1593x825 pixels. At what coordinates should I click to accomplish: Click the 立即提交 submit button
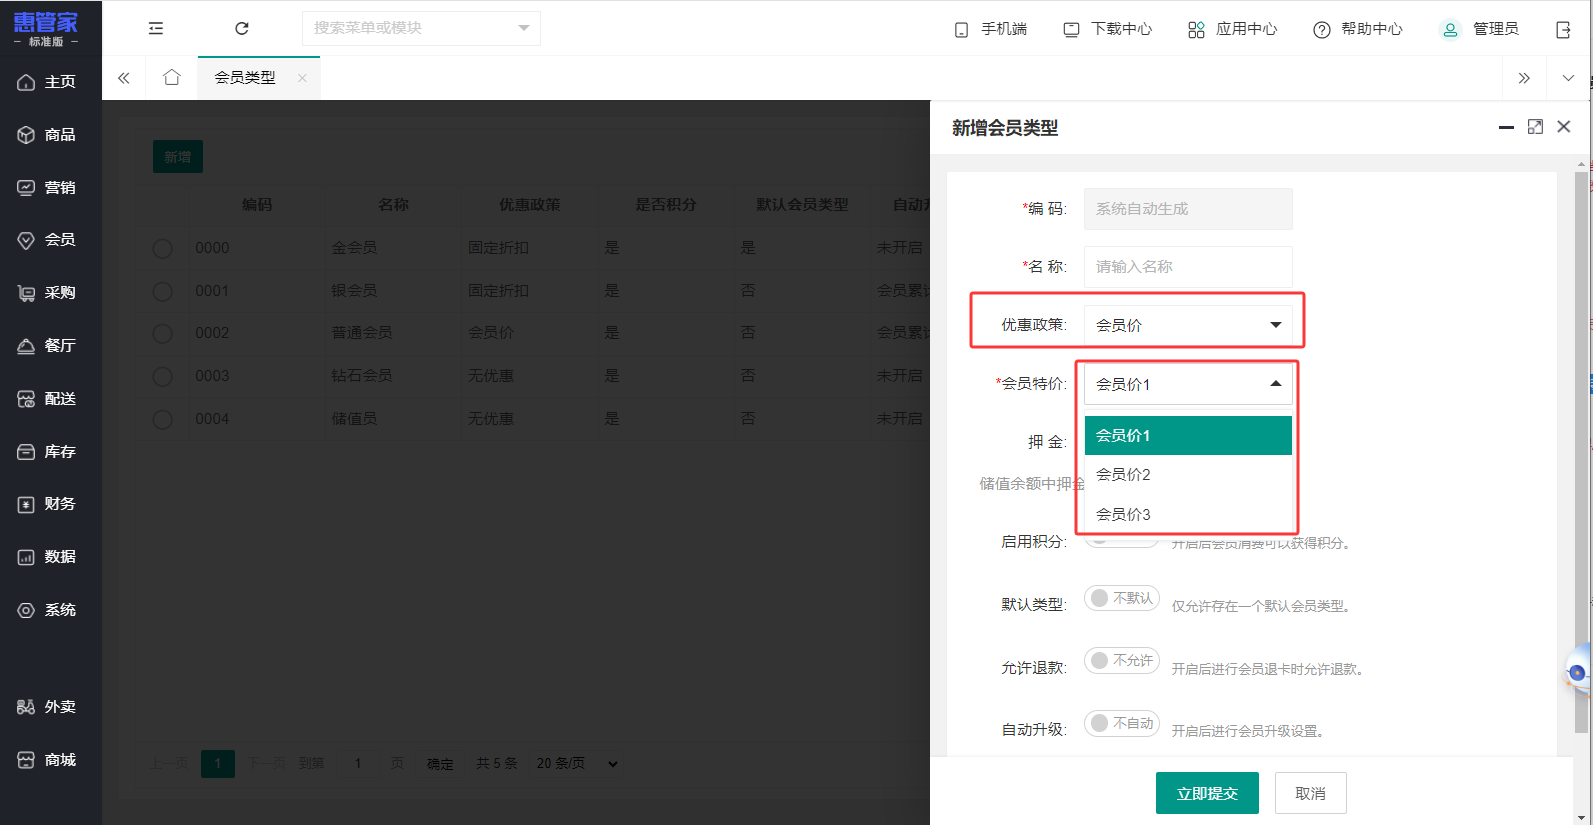pyautogui.click(x=1207, y=793)
